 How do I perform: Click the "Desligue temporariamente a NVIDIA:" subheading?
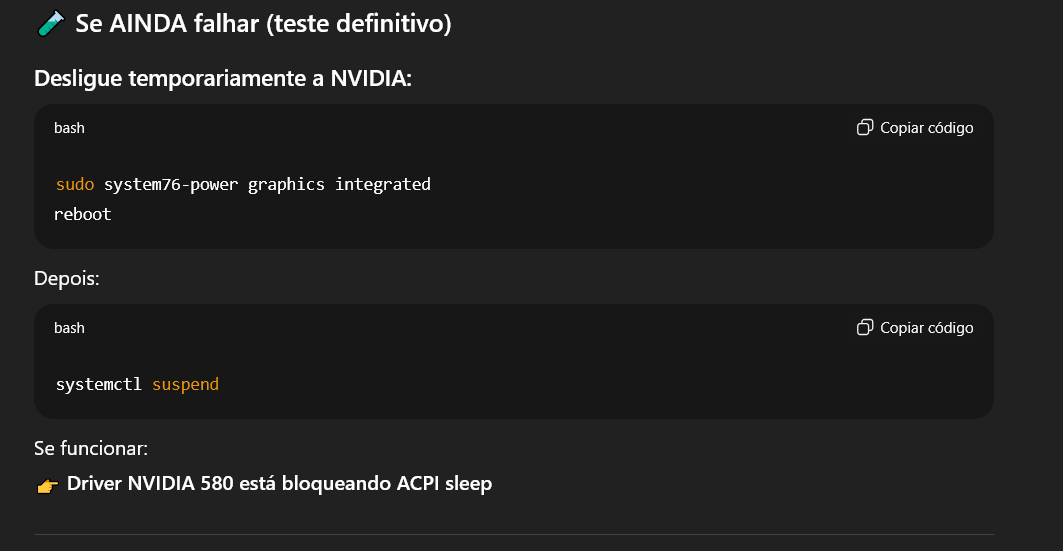[223, 79]
